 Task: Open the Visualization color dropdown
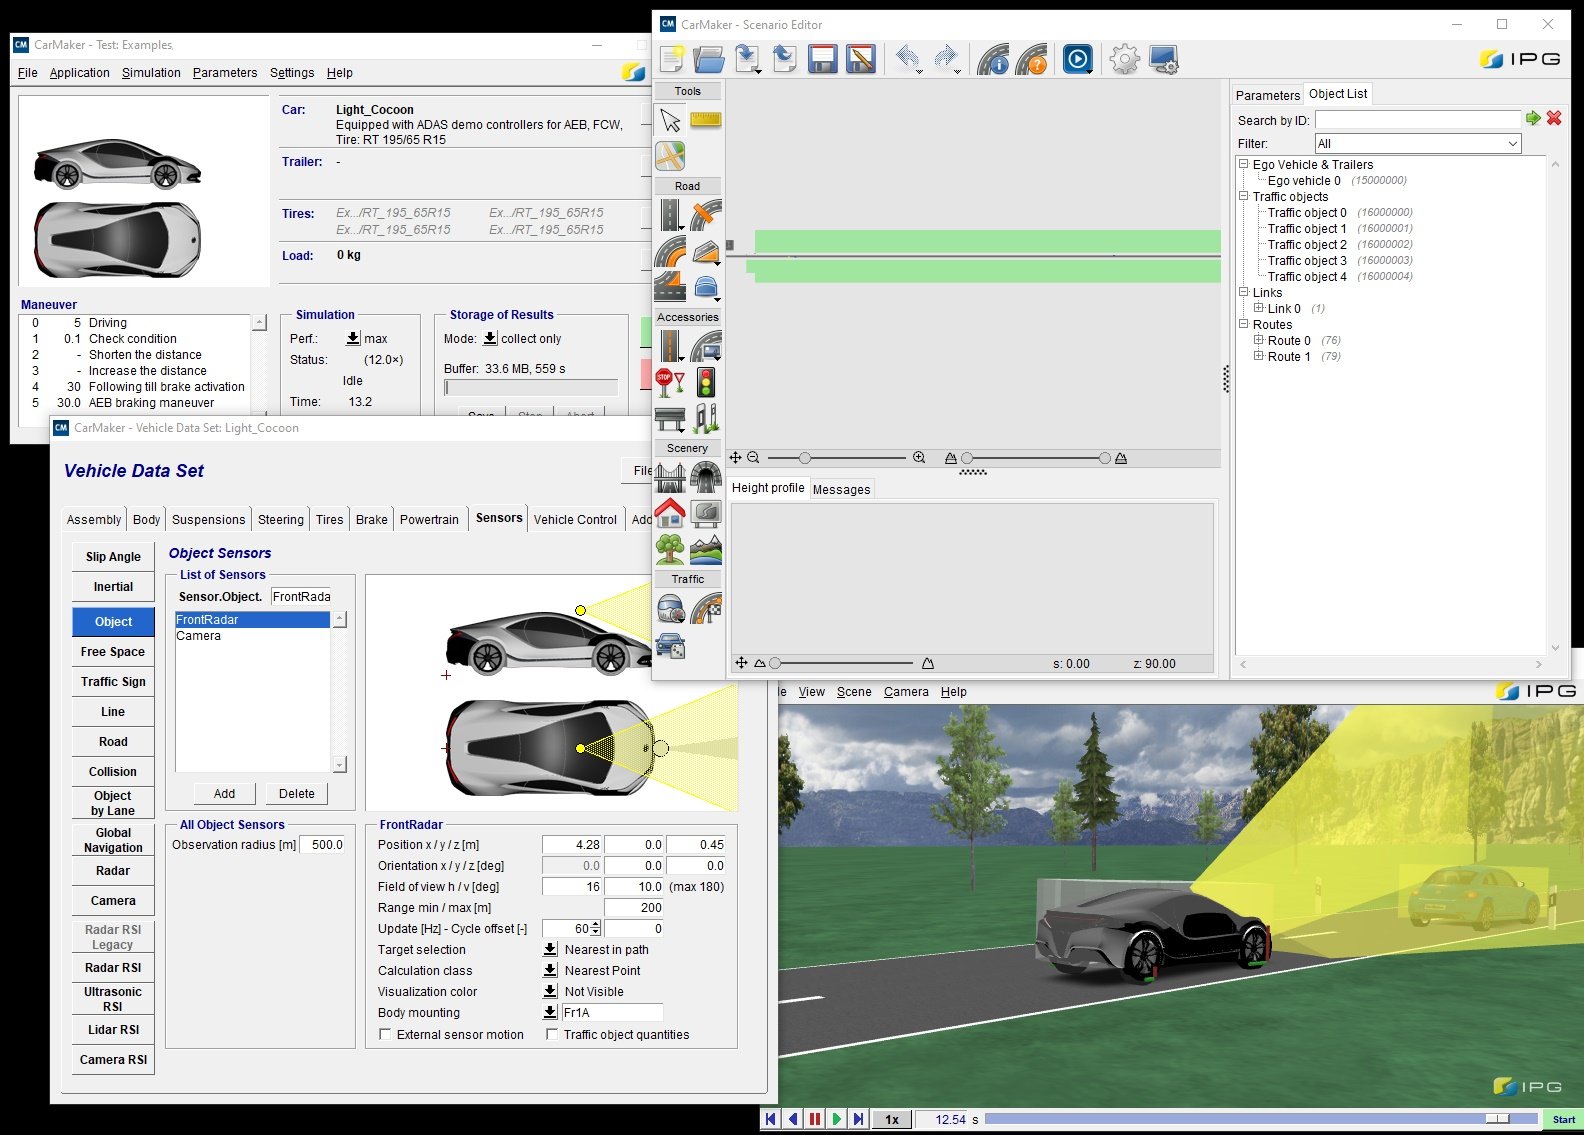click(550, 992)
